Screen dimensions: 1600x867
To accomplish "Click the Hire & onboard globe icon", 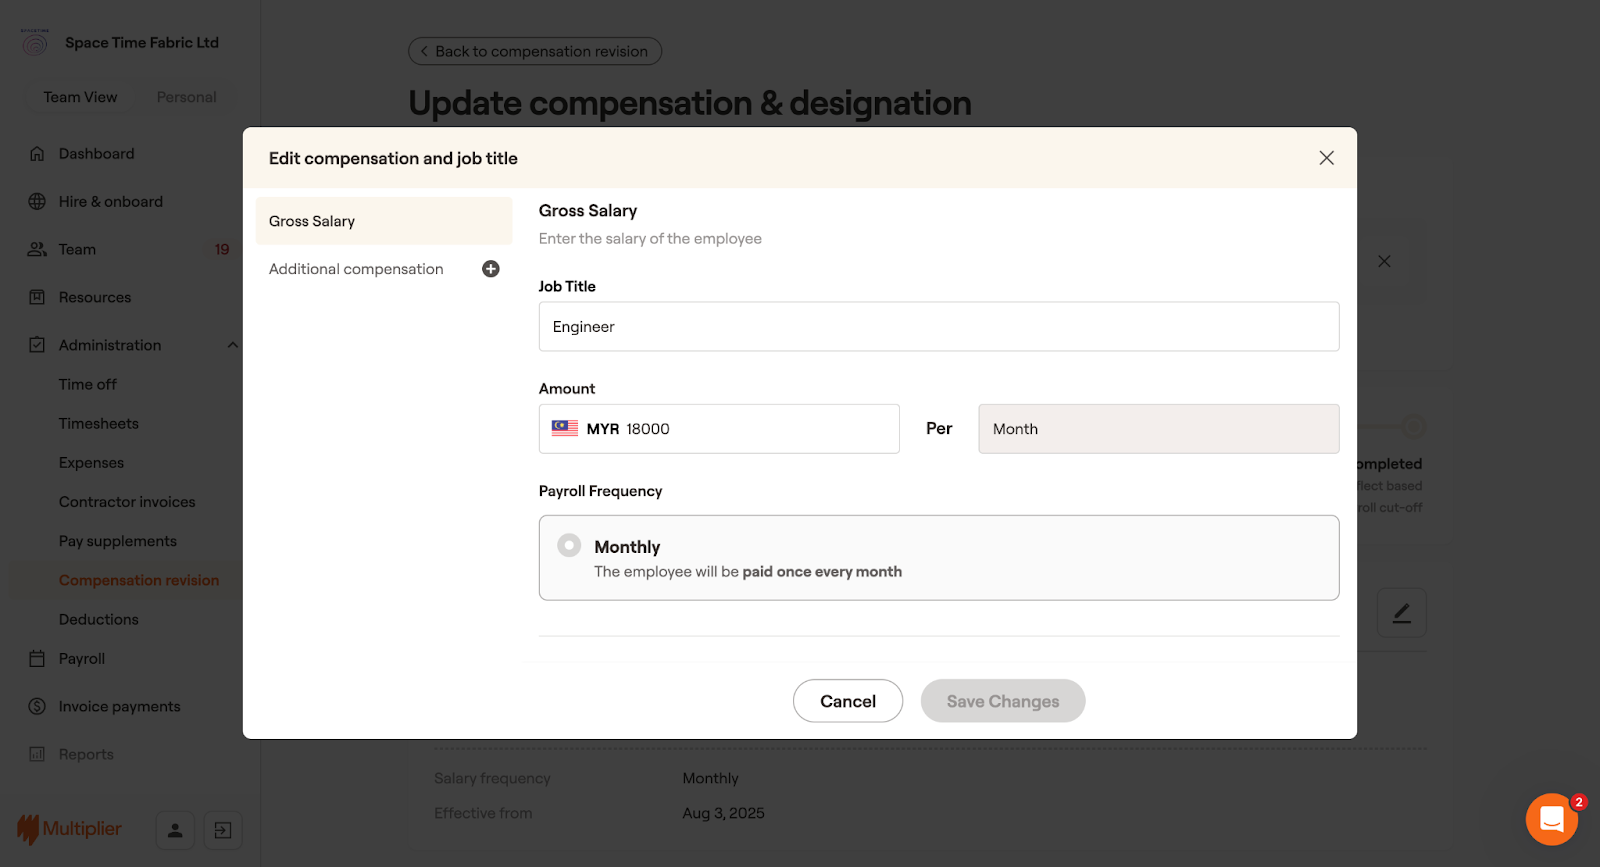I will click(x=37, y=202).
